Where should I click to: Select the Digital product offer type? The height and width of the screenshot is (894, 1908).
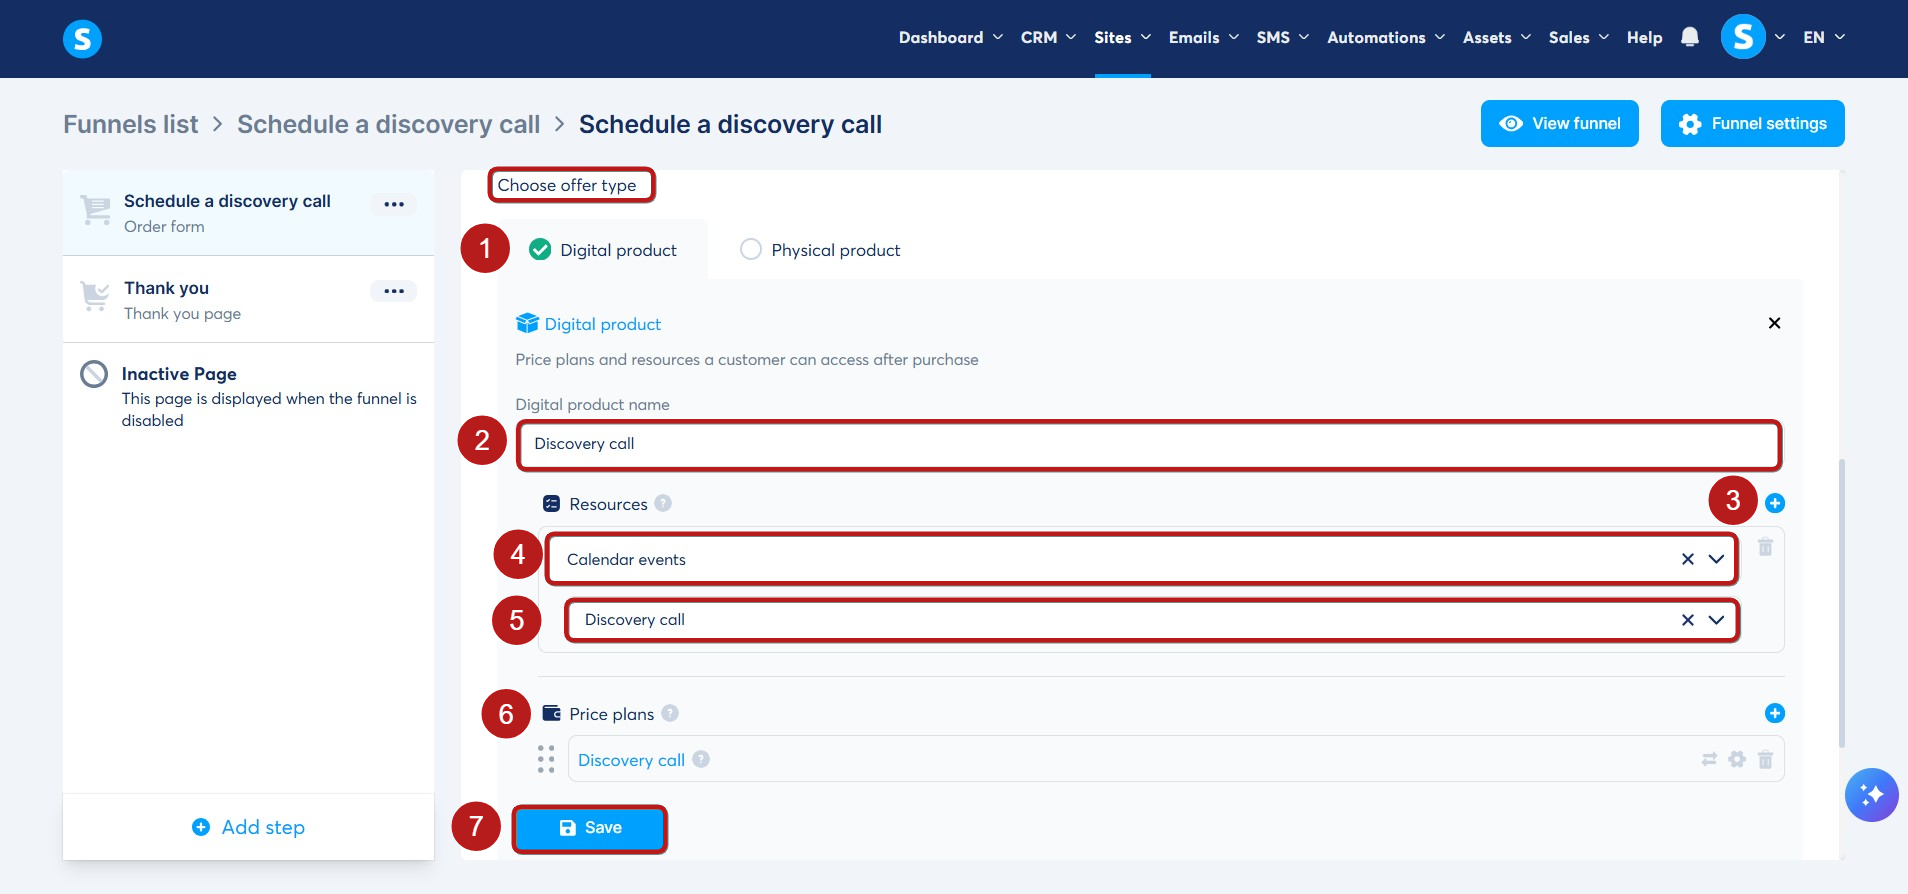[x=603, y=250]
